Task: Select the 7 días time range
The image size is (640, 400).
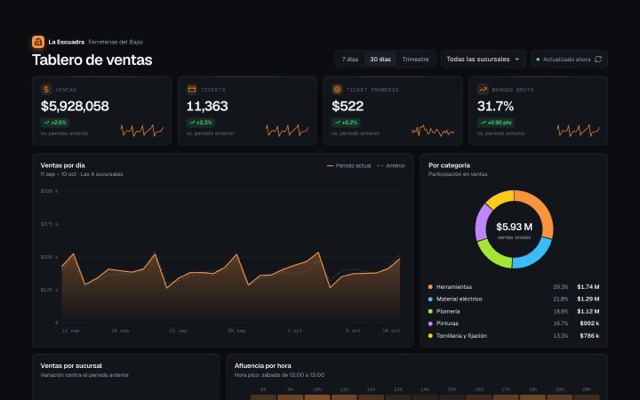Action: pos(350,59)
